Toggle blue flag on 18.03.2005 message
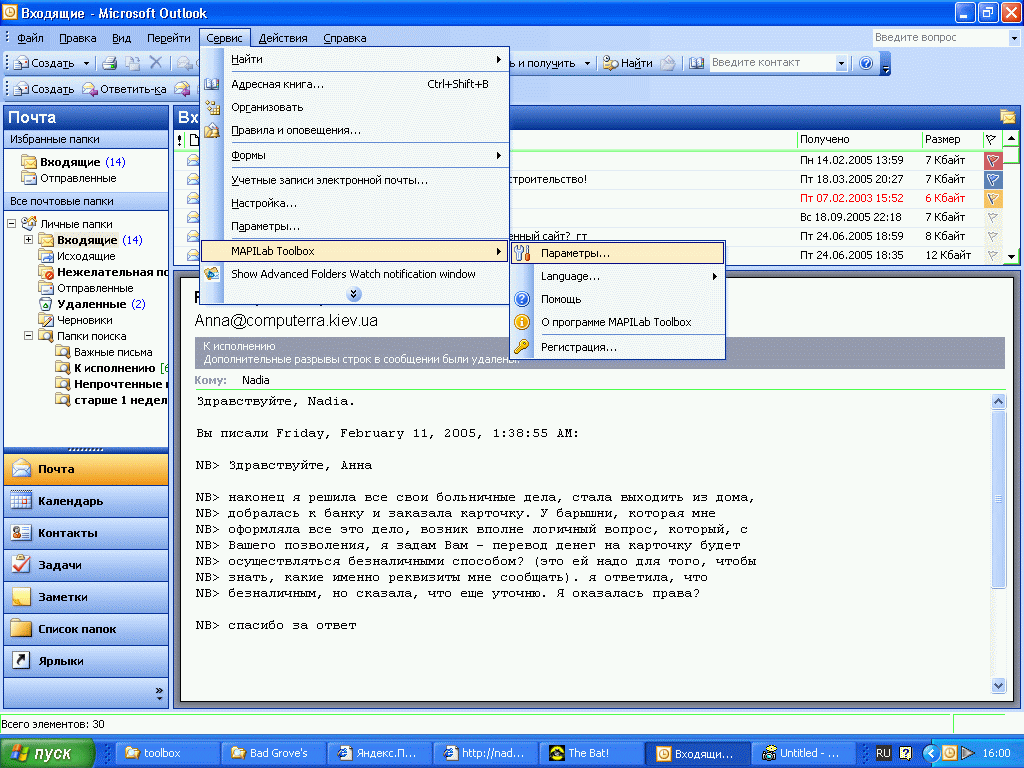The width and height of the screenshot is (1024, 768). click(992, 179)
